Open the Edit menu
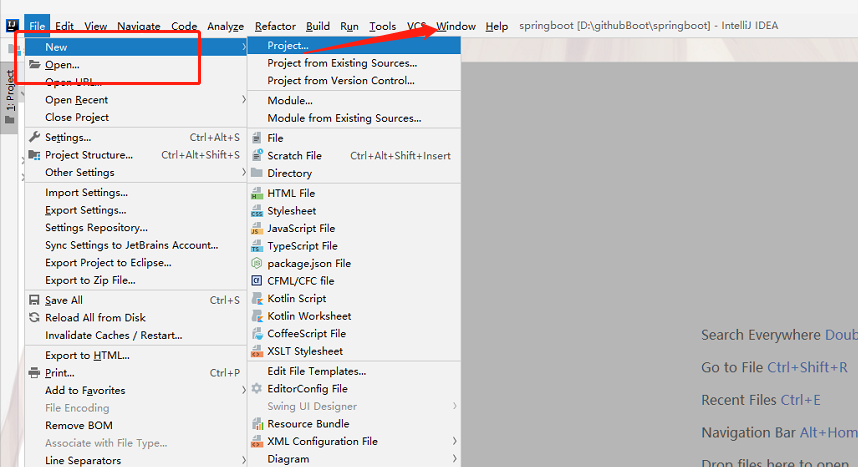Screen dimensions: 858x467 pyautogui.click(x=64, y=26)
